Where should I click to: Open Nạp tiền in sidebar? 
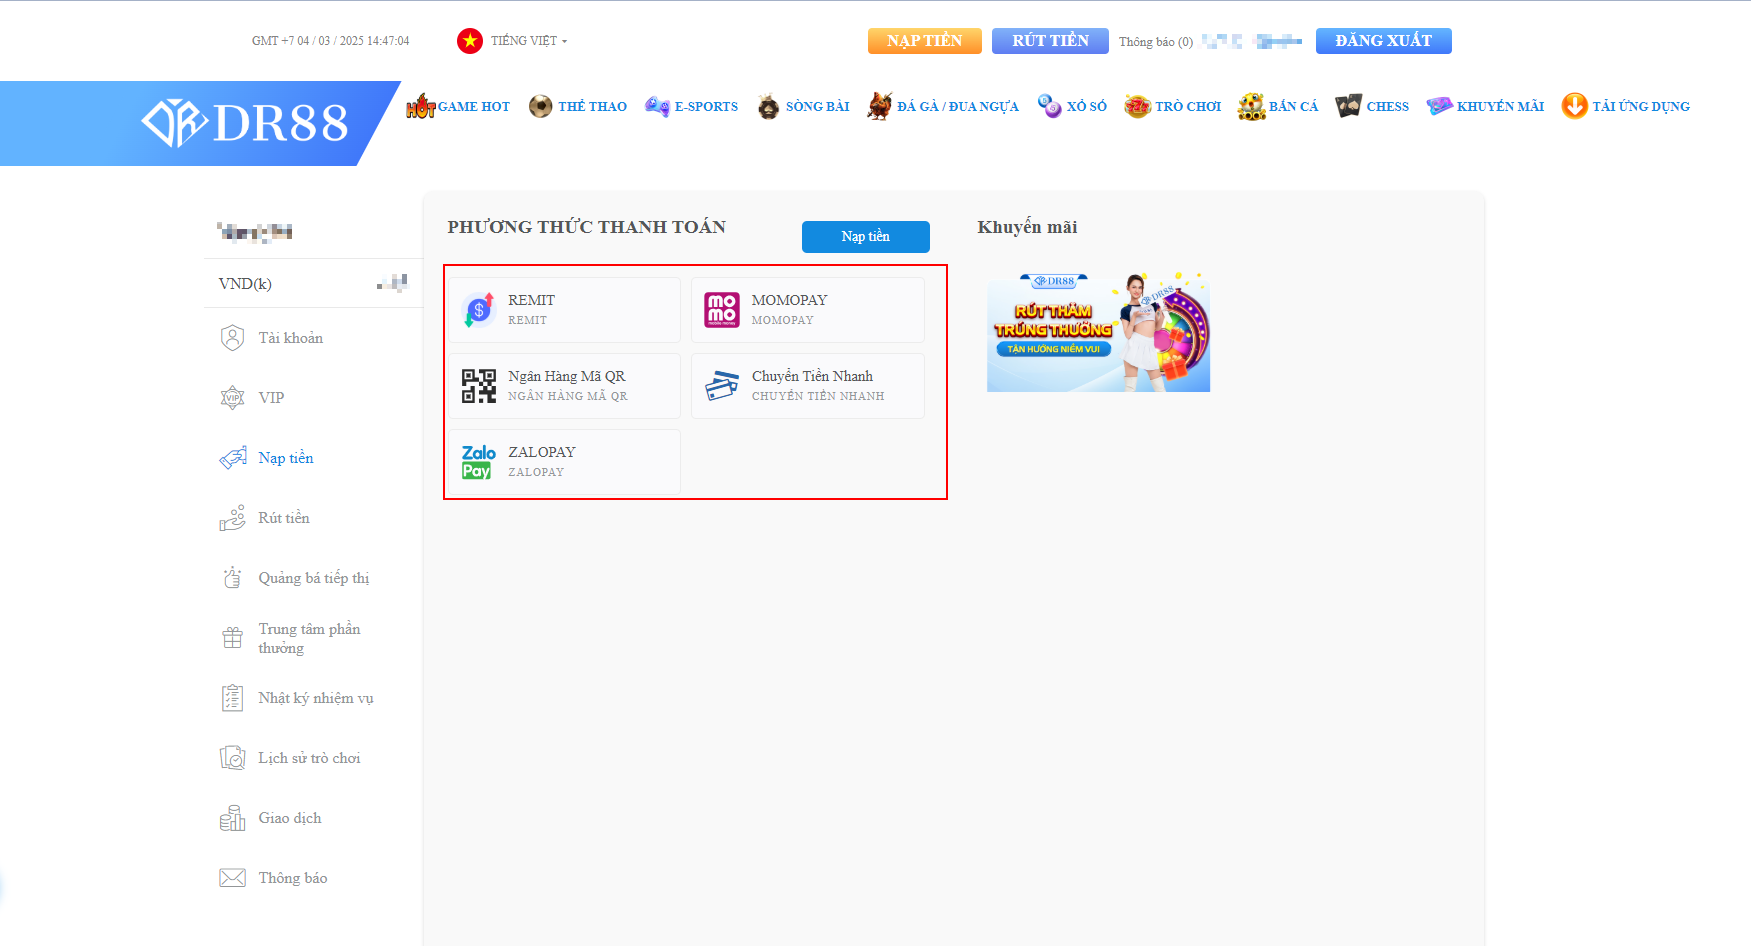point(286,458)
